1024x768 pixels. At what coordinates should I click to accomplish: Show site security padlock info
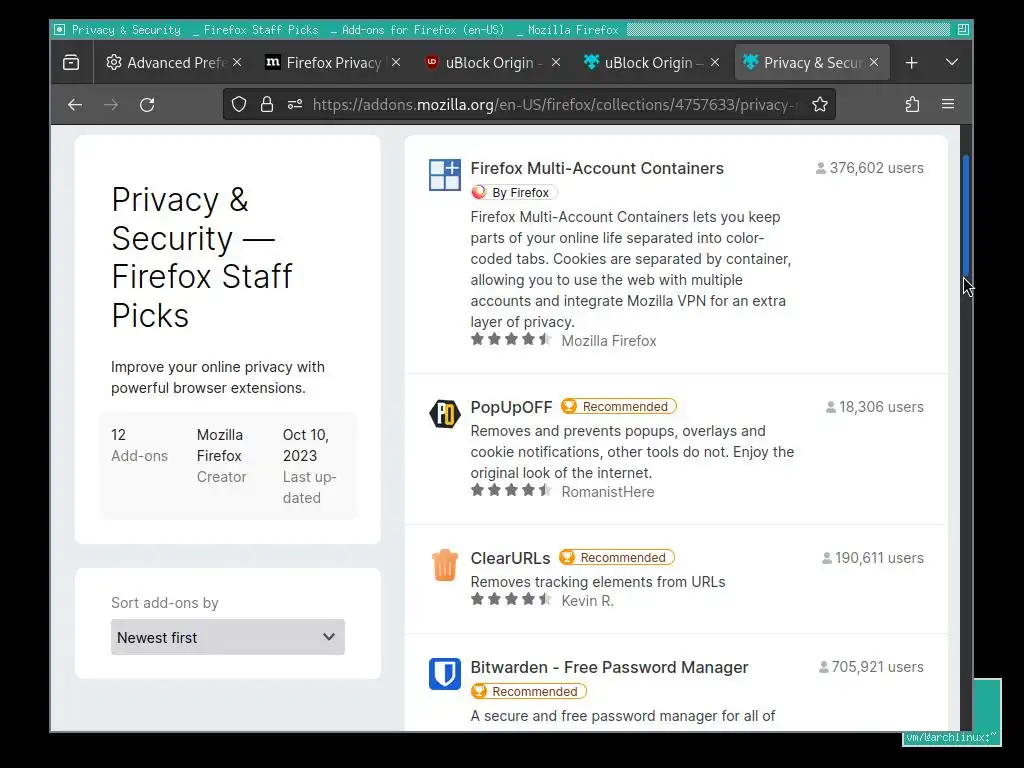pyautogui.click(x=266, y=104)
